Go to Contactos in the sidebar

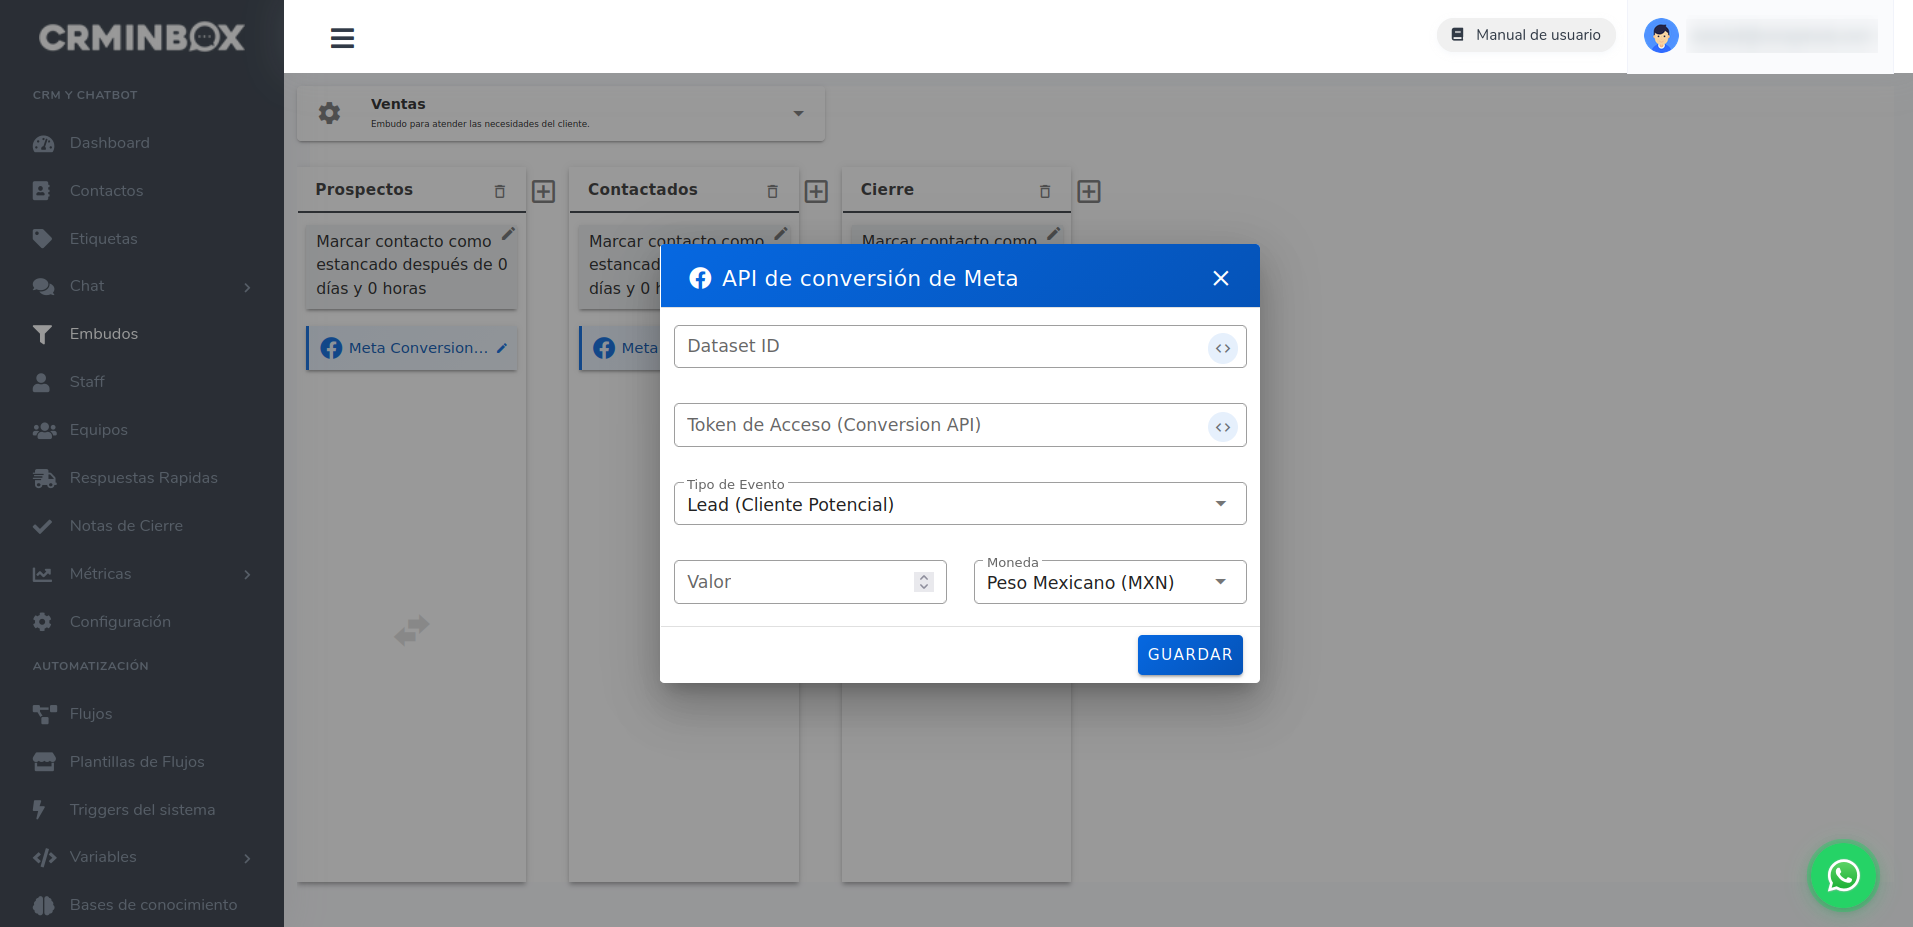[x=106, y=191]
